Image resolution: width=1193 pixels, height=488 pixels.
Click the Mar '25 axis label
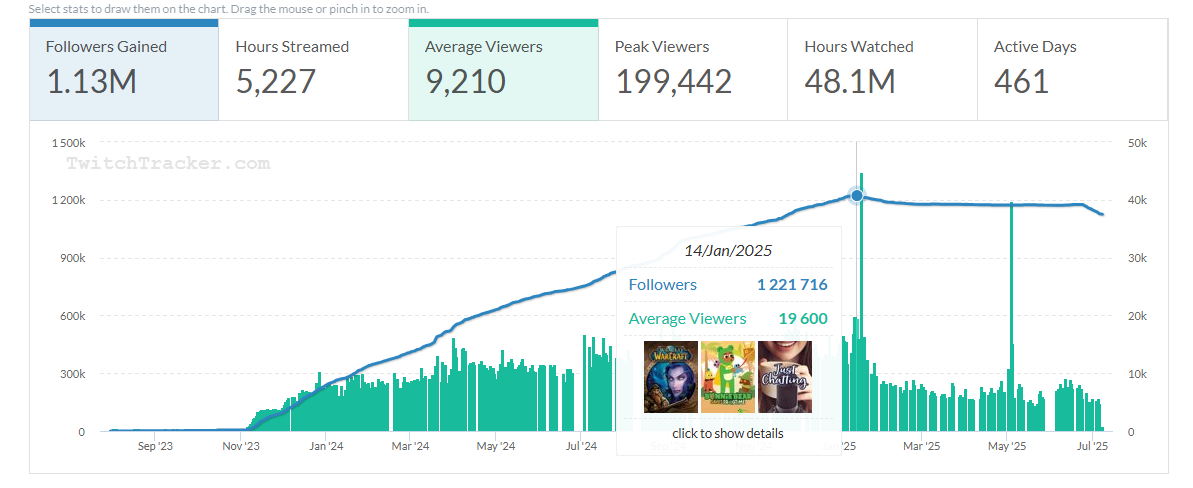pyautogui.click(x=921, y=446)
